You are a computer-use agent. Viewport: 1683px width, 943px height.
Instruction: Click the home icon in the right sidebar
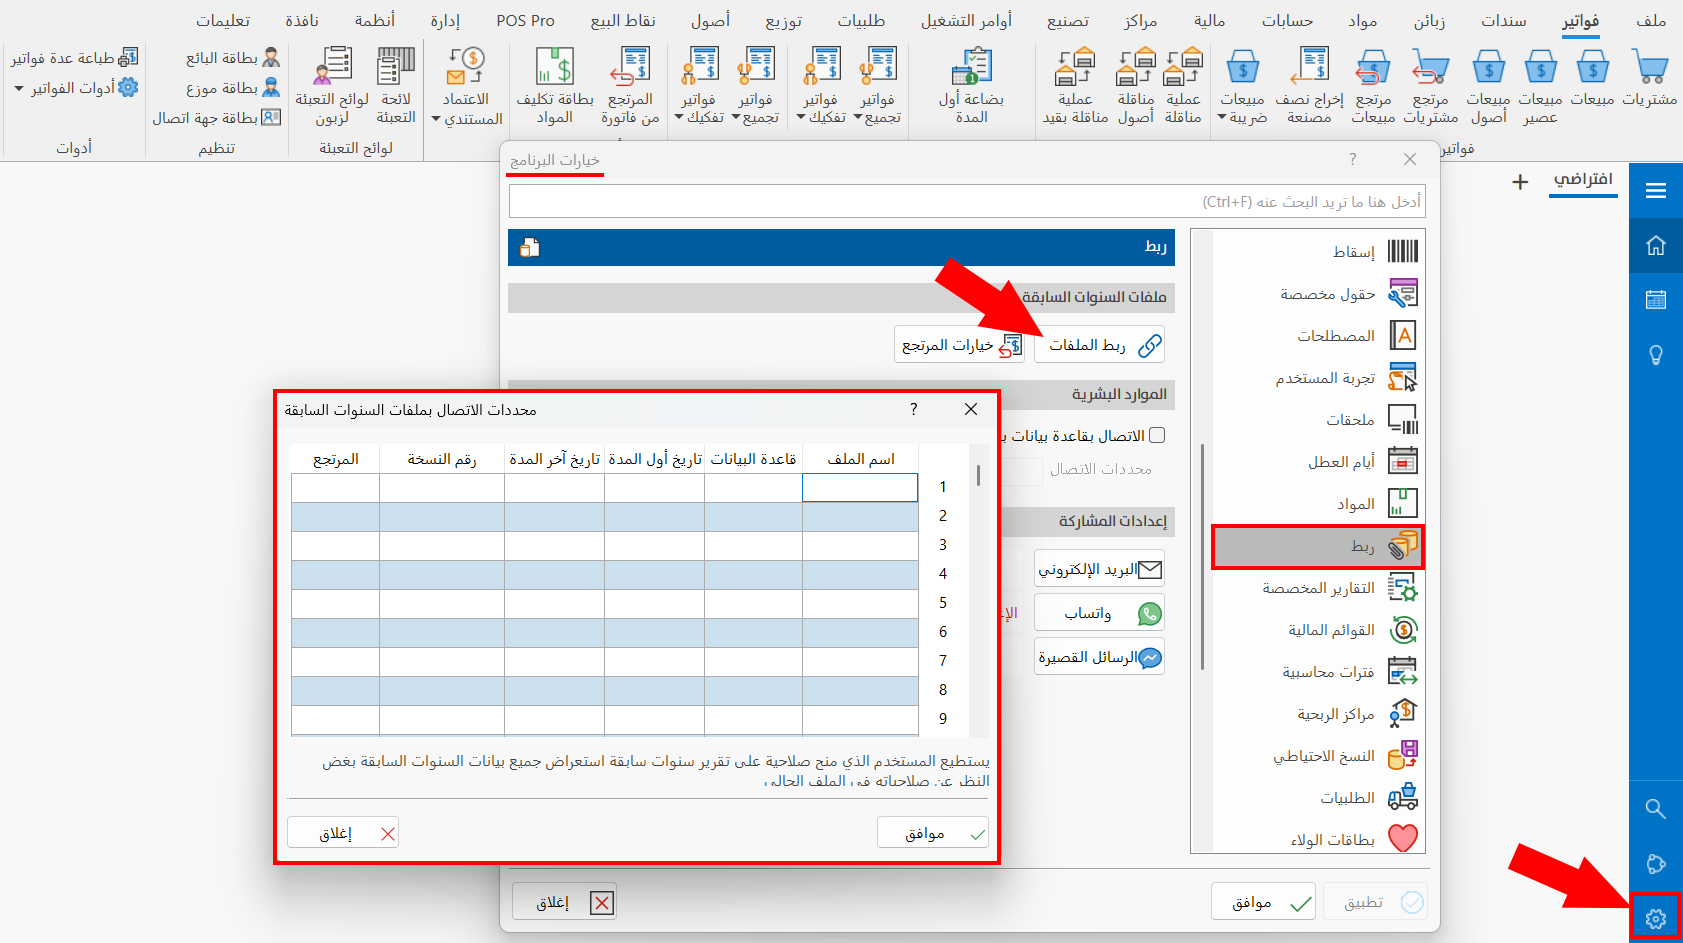(x=1655, y=245)
